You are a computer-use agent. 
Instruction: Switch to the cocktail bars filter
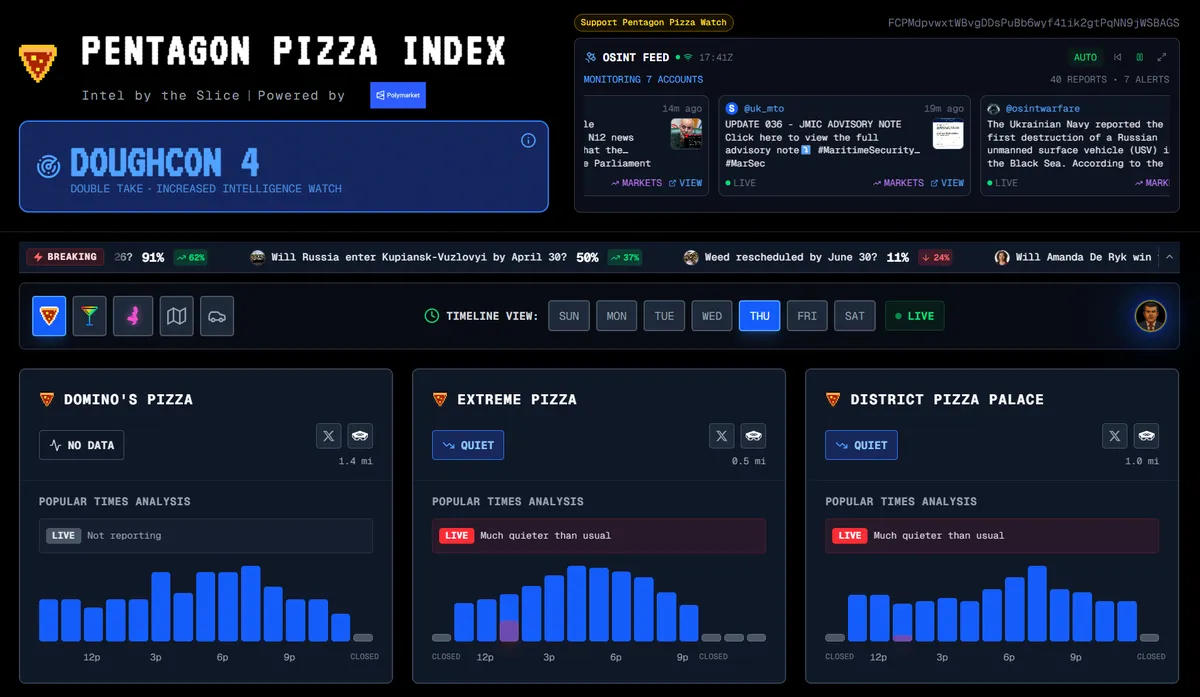(90, 315)
